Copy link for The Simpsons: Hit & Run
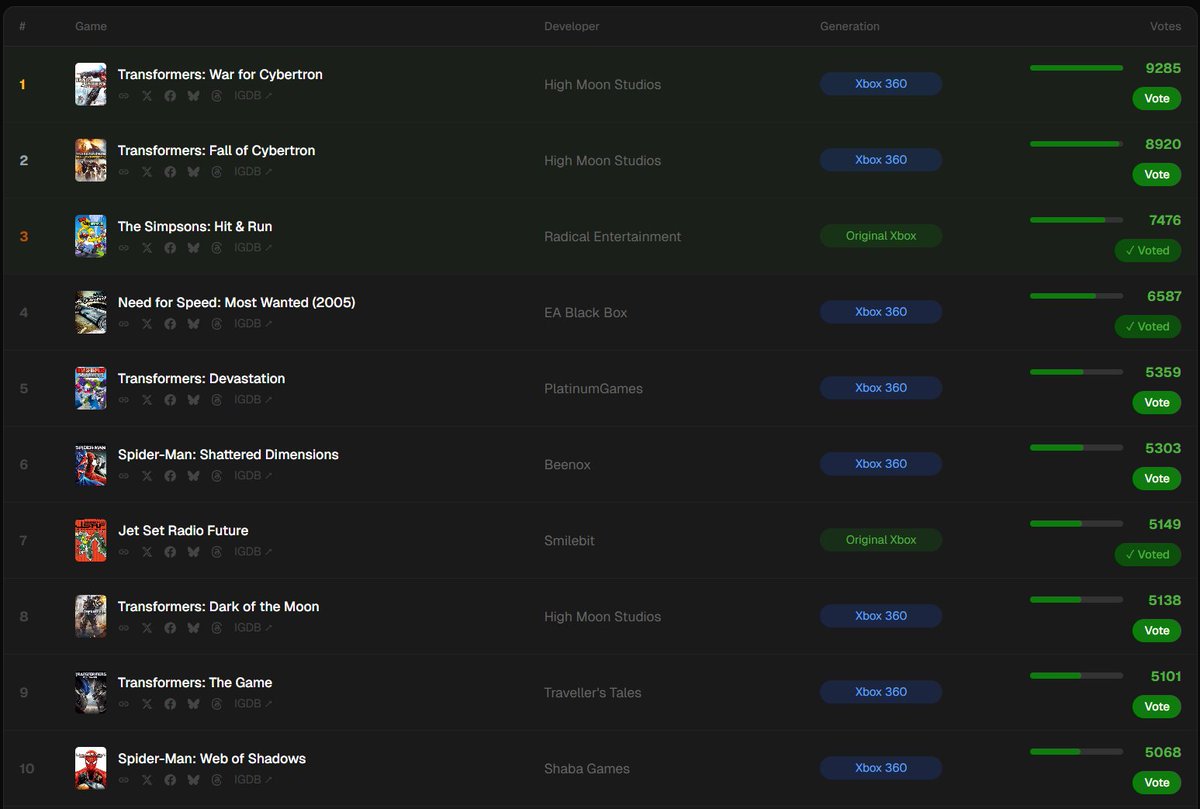The image size is (1200, 809). point(124,248)
